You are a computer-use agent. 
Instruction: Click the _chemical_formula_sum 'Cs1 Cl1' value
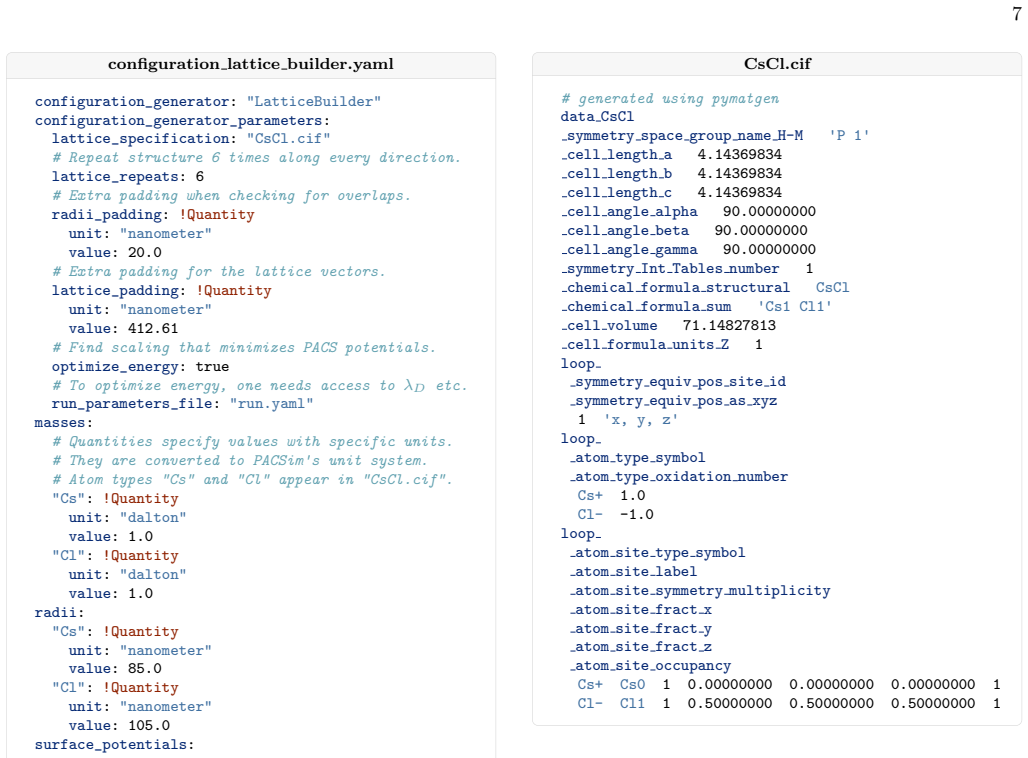[795, 307]
